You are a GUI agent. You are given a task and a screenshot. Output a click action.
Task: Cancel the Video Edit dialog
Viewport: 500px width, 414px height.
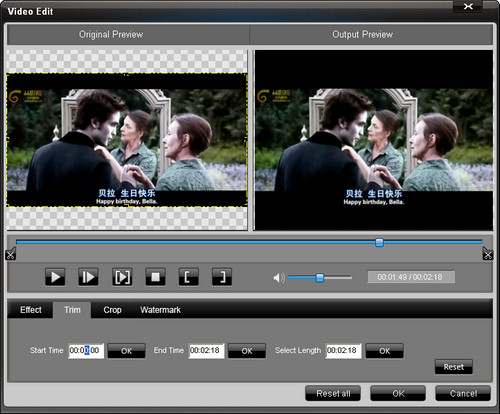tap(463, 393)
